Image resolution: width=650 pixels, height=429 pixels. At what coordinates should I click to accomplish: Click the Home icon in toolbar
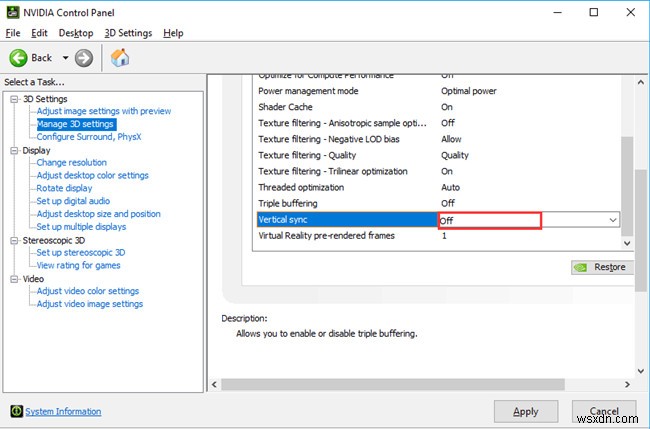pyautogui.click(x=120, y=58)
